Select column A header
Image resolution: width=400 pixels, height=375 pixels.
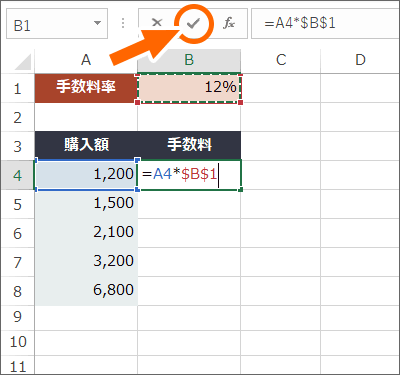pos(86,60)
